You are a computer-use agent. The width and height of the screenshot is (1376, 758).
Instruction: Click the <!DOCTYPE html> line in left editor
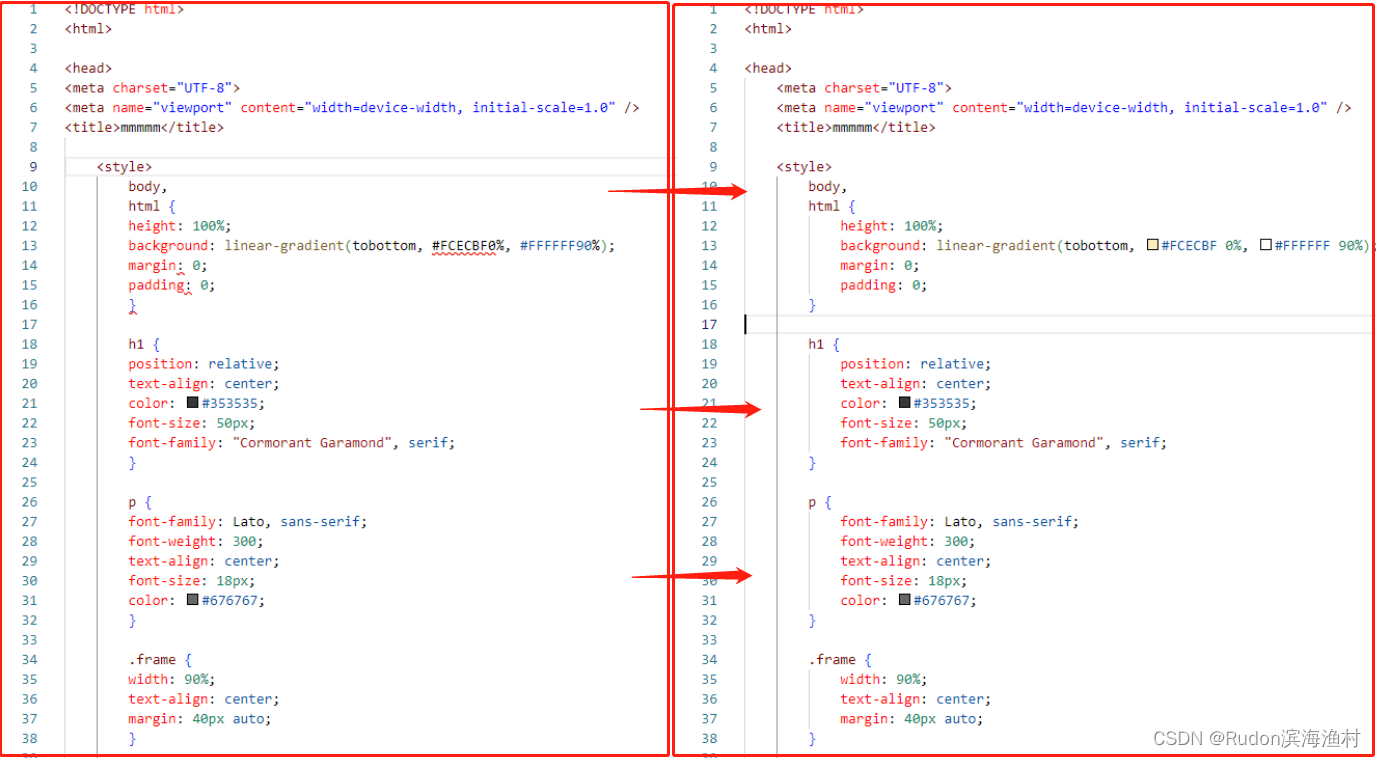coord(124,9)
